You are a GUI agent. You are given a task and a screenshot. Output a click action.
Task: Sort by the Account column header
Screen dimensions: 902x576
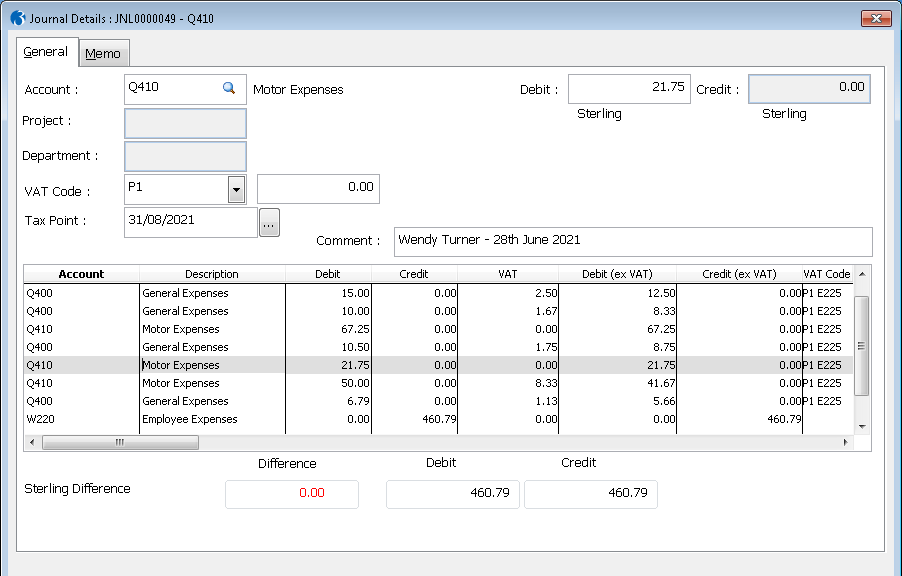[82, 274]
